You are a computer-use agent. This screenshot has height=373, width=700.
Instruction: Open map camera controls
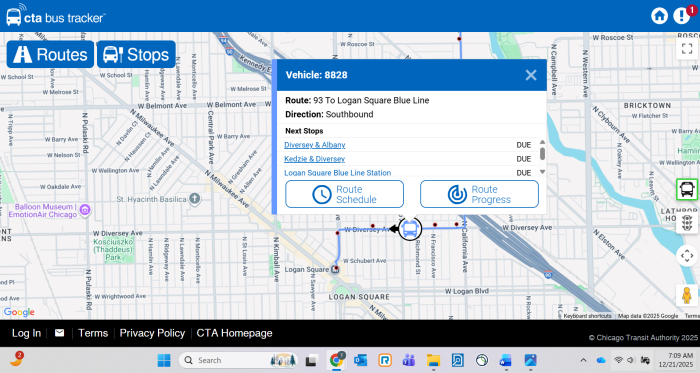coord(687,256)
